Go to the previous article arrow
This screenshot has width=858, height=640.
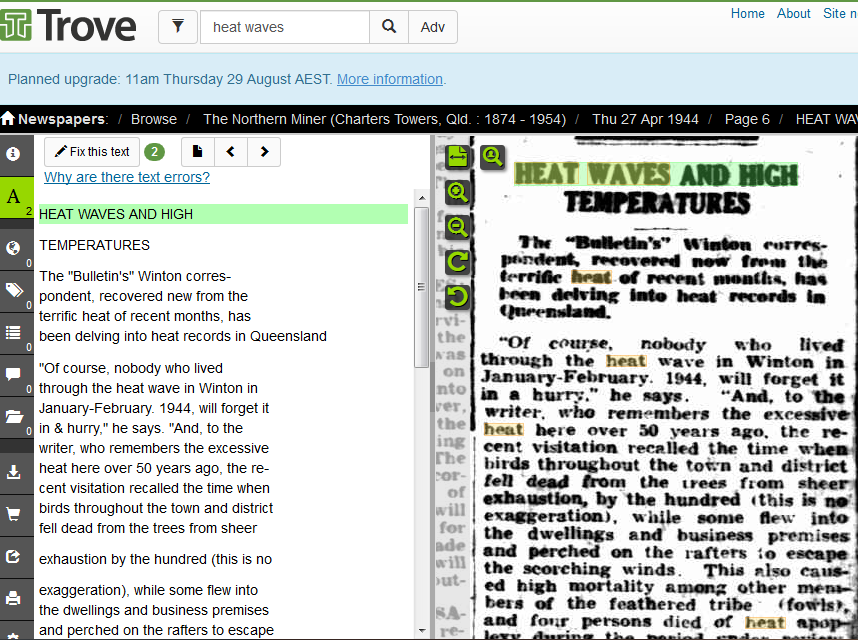231,152
